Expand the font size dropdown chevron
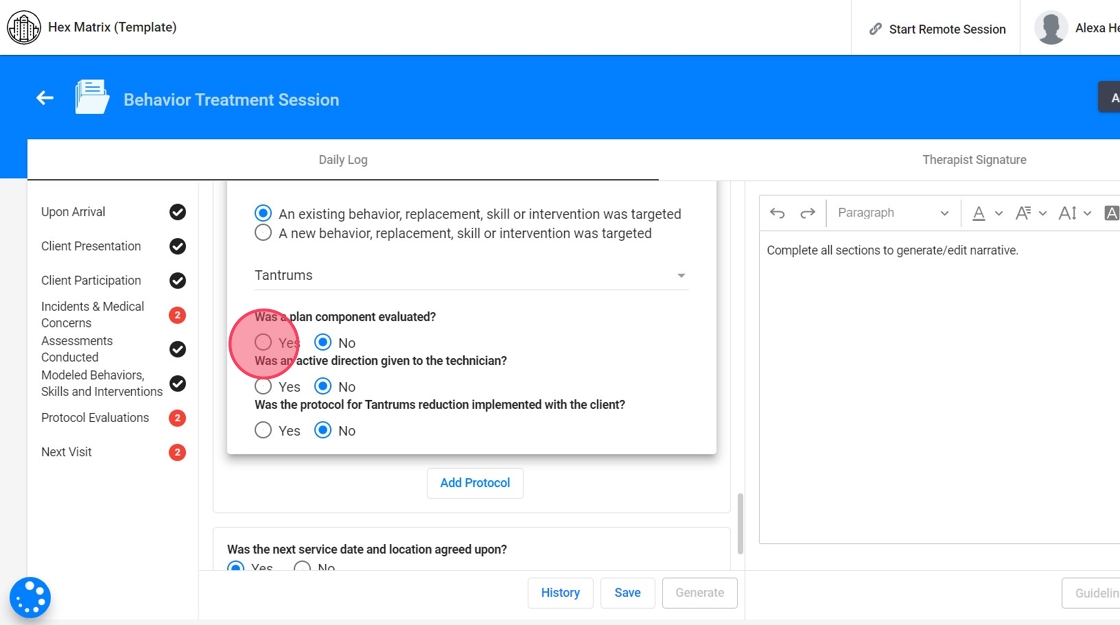The height and width of the screenshot is (625, 1120). pyautogui.click(x=1087, y=214)
